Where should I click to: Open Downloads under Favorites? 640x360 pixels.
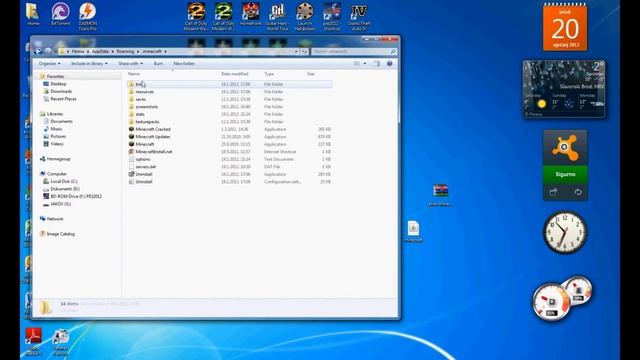click(x=61, y=91)
